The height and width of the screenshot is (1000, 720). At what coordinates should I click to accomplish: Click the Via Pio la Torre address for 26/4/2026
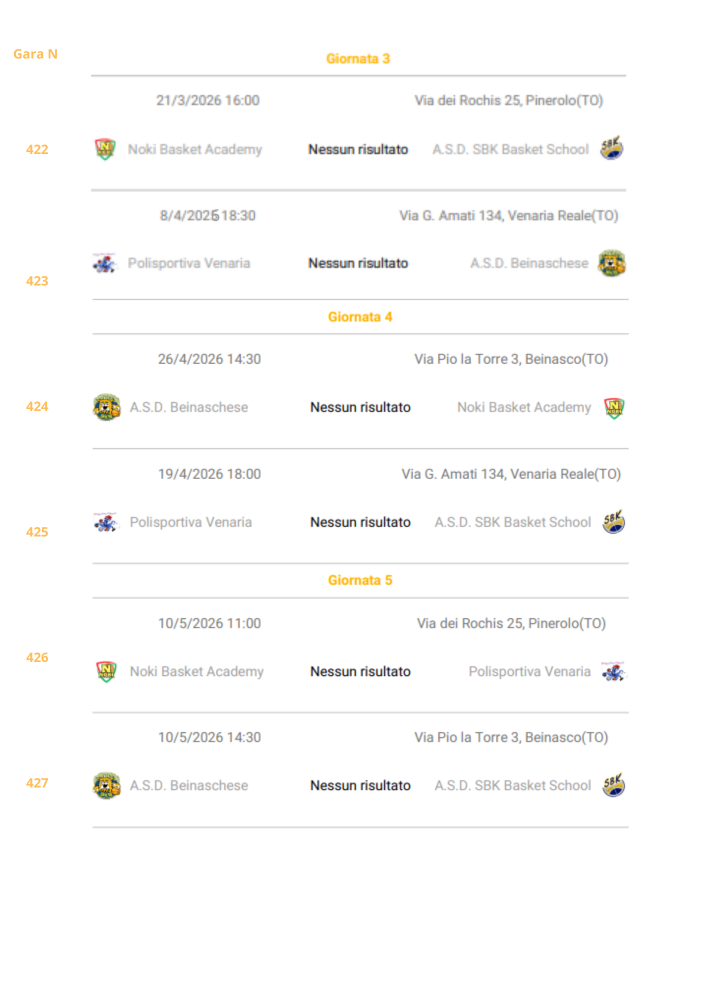511,359
